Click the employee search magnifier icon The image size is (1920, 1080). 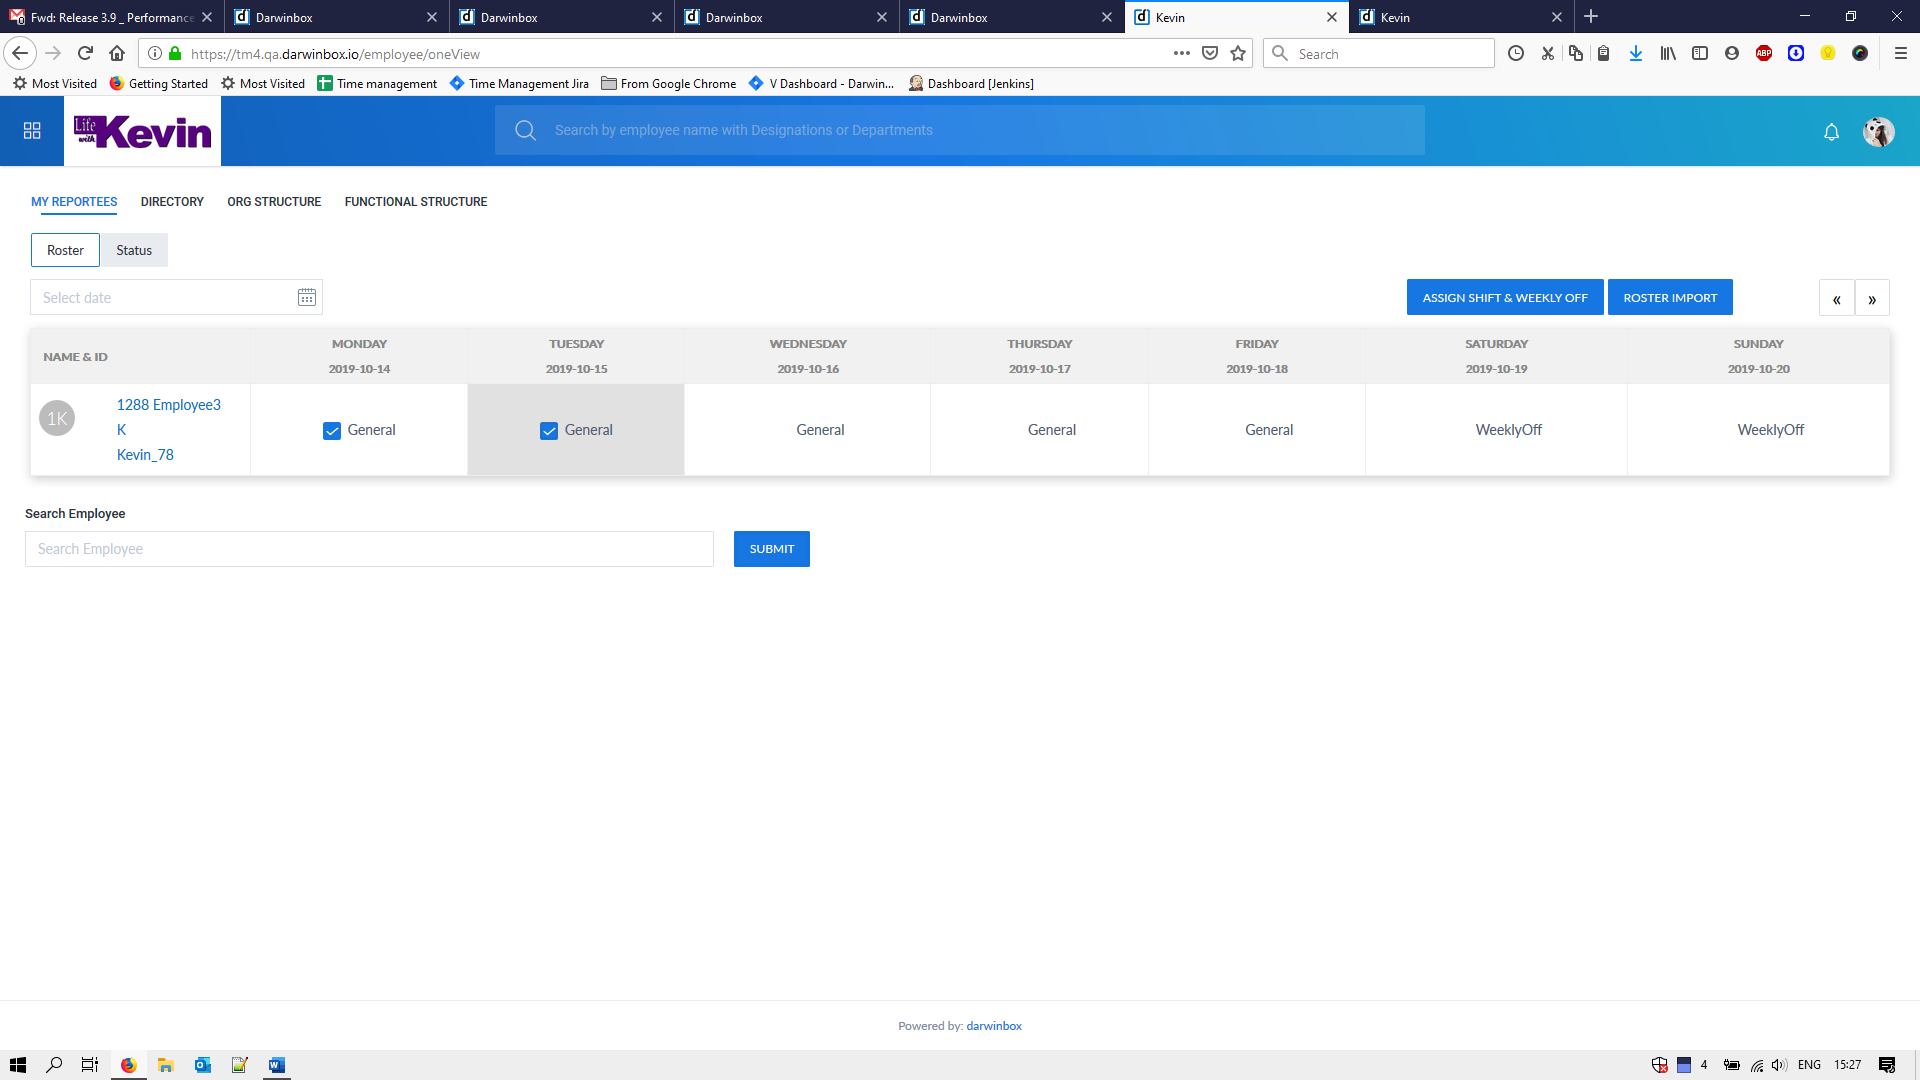525,130
